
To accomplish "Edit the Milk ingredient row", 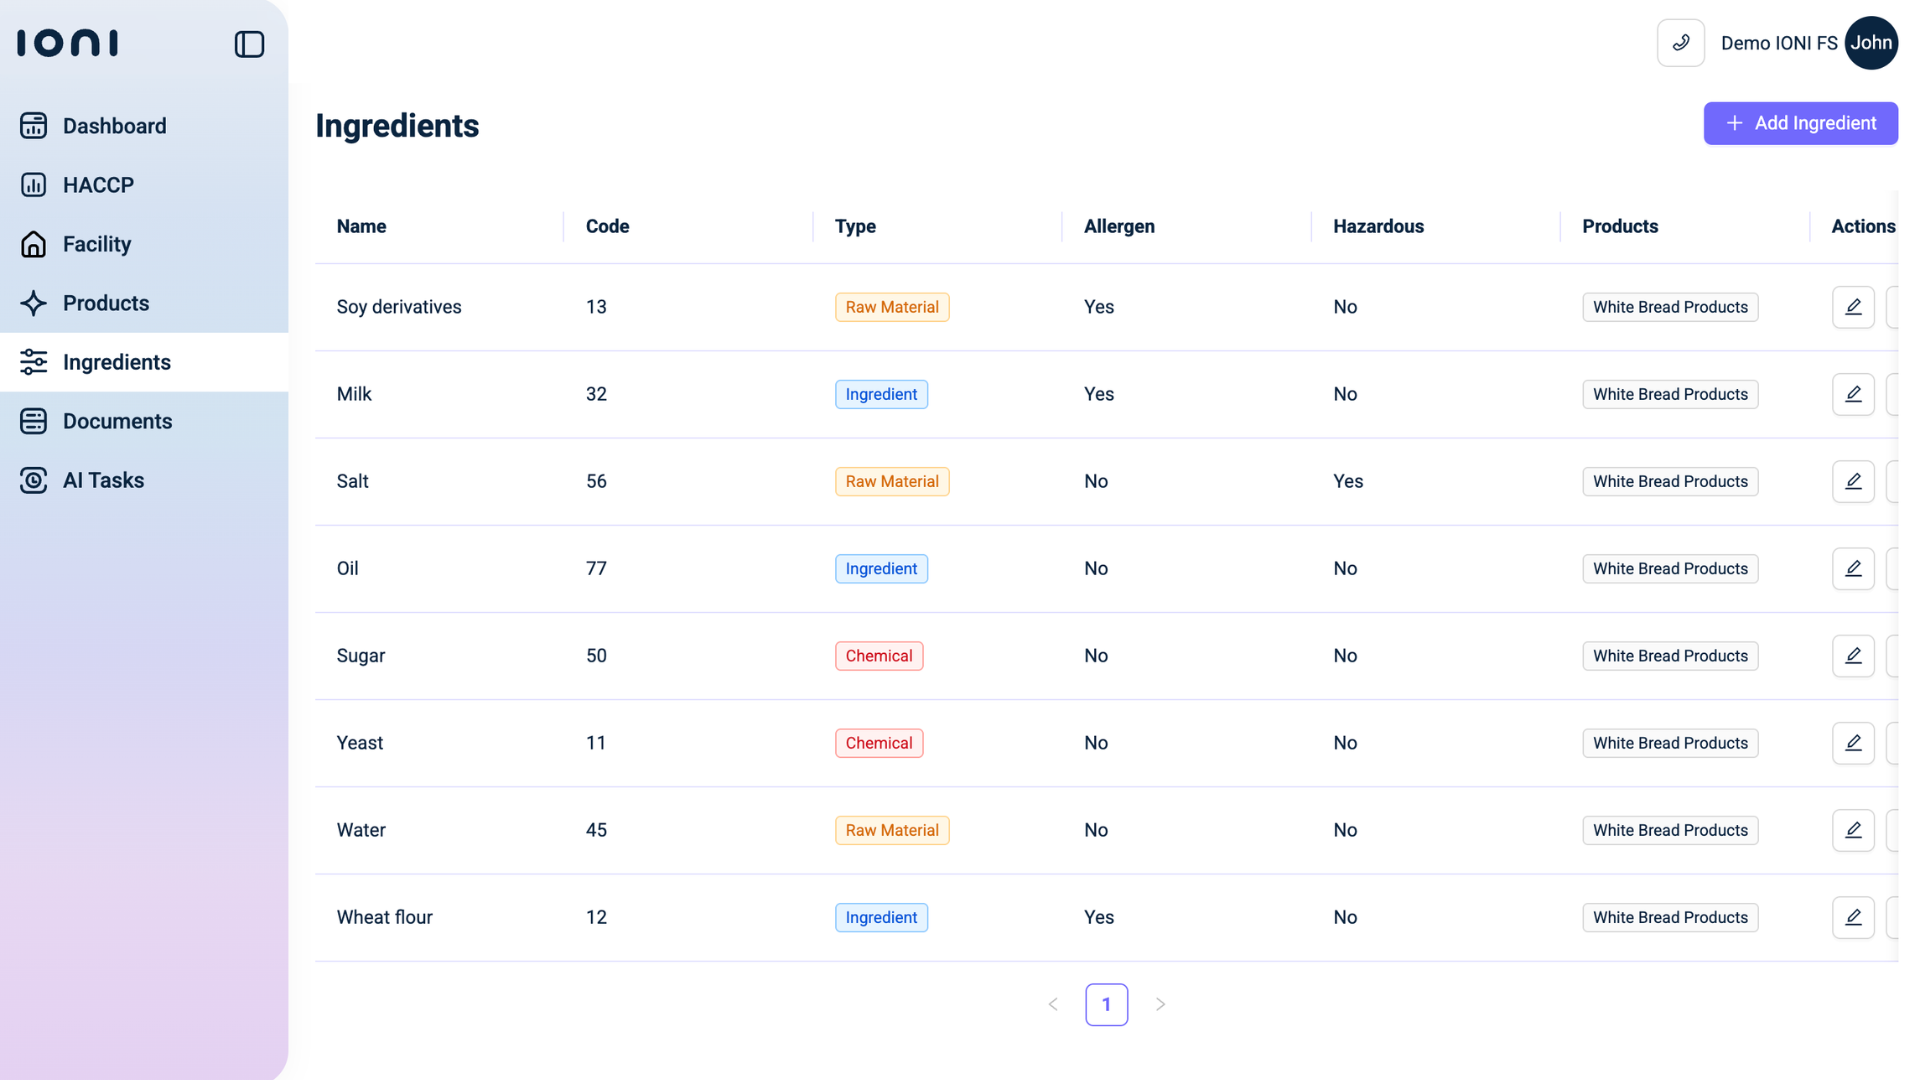I will (1852, 394).
